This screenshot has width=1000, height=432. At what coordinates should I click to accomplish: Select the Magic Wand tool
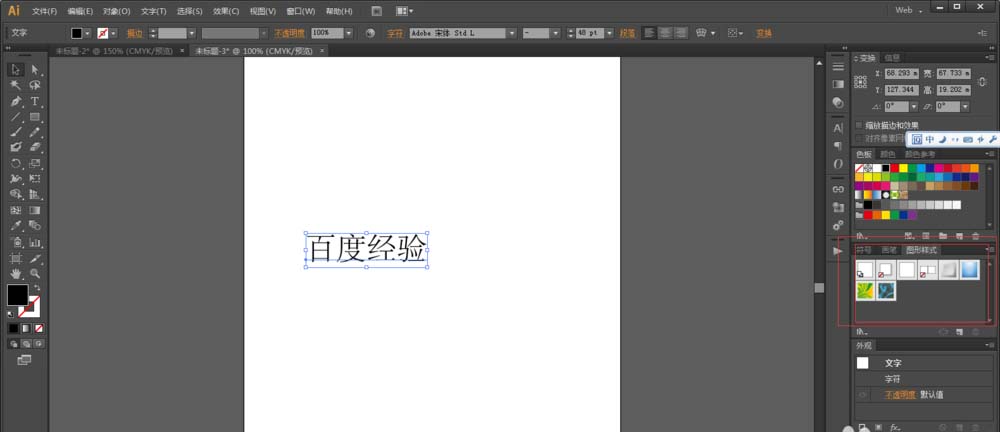pyautogui.click(x=17, y=85)
